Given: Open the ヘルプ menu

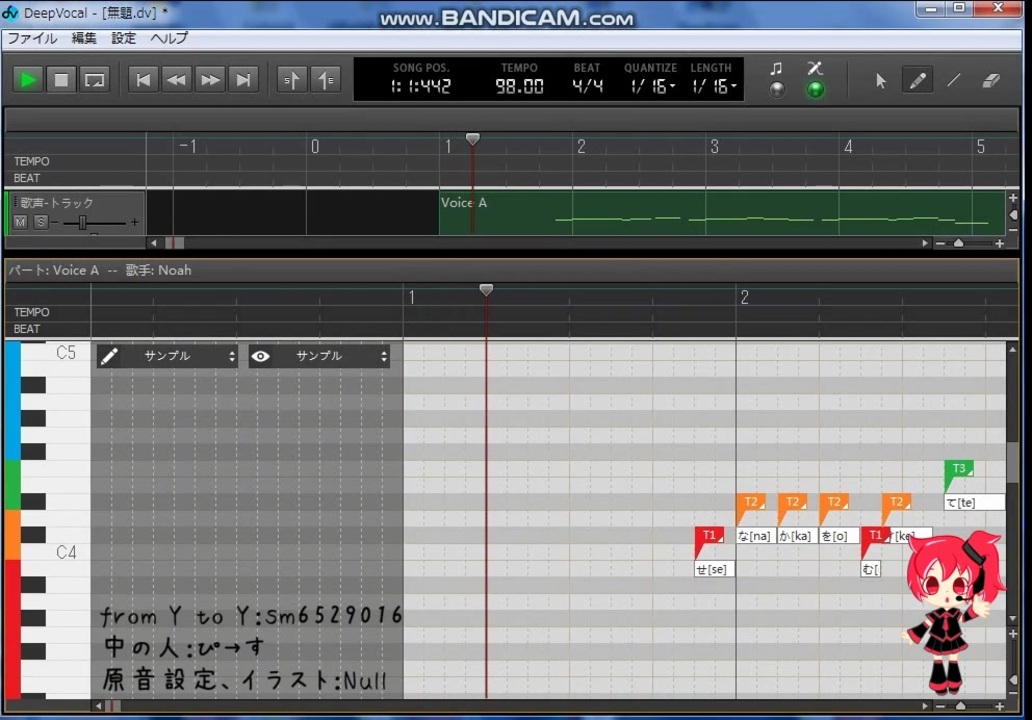Looking at the screenshot, I should [x=169, y=38].
